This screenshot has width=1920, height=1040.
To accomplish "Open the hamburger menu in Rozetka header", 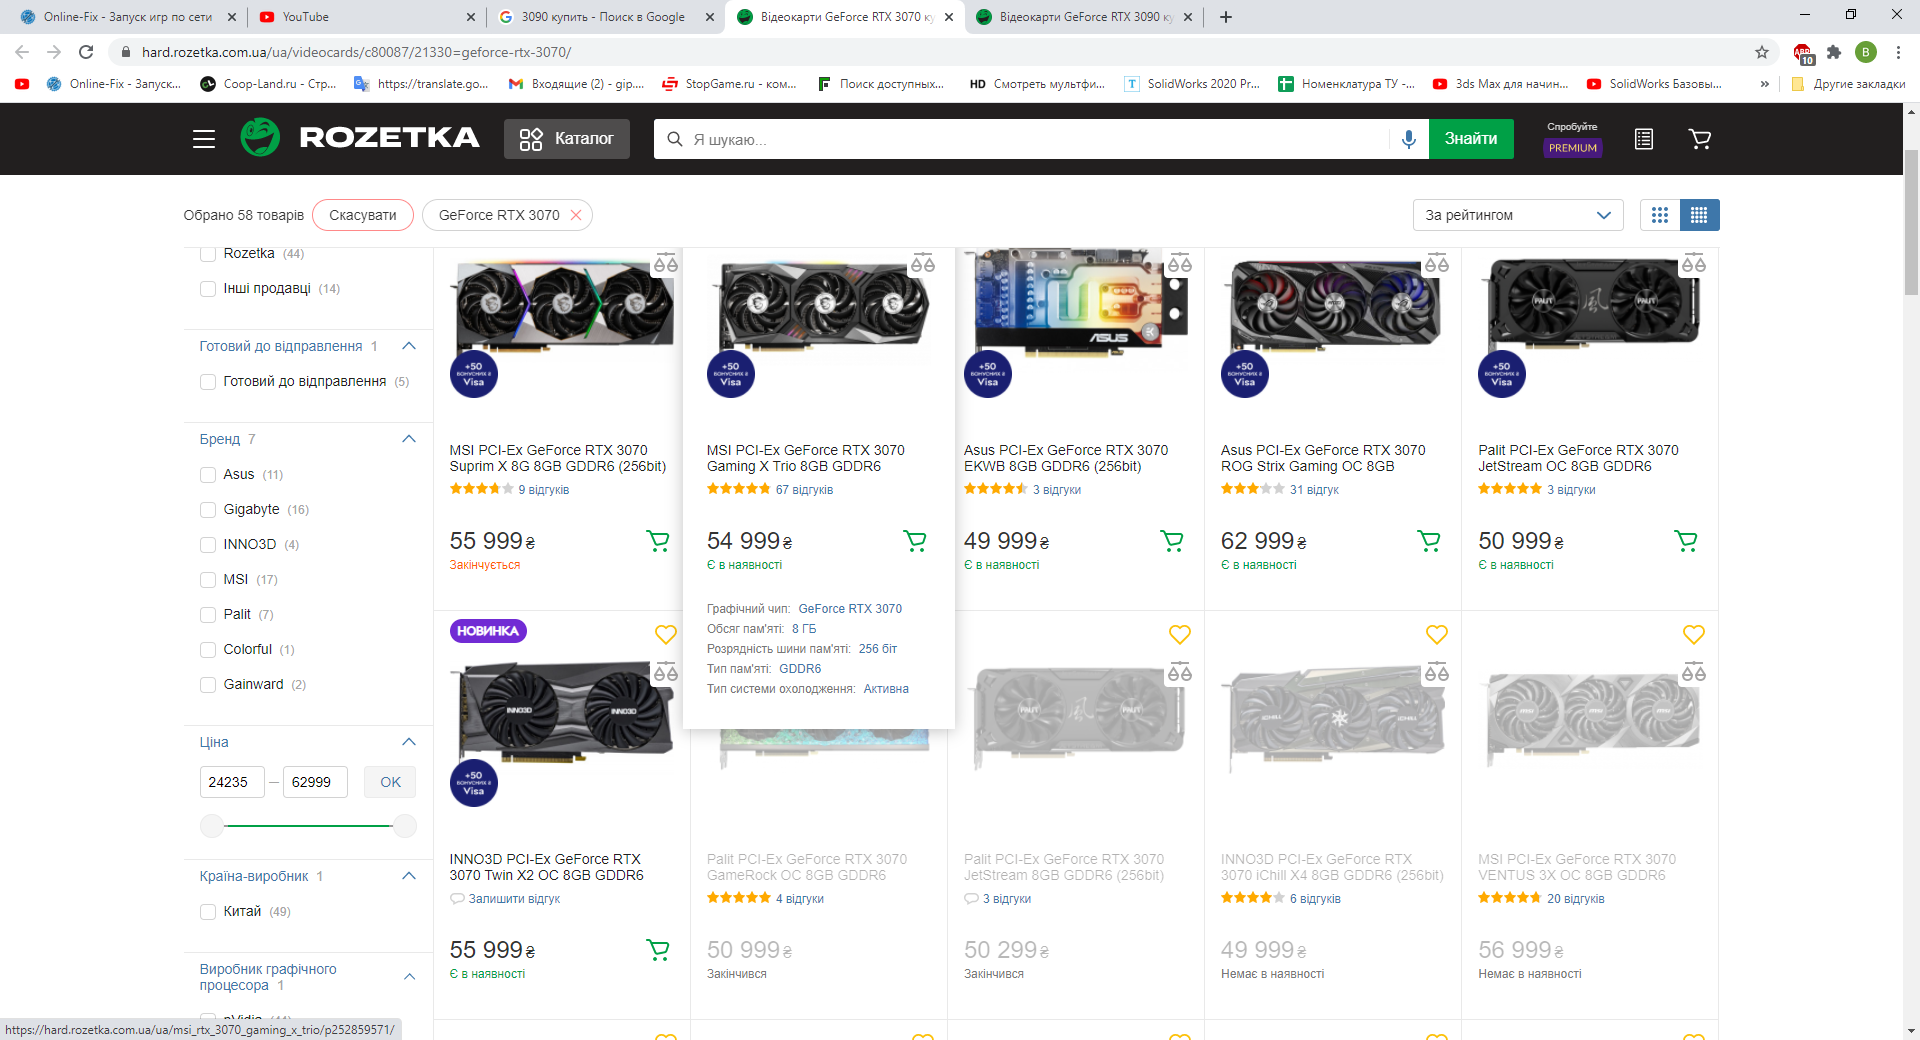I will (x=204, y=139).
